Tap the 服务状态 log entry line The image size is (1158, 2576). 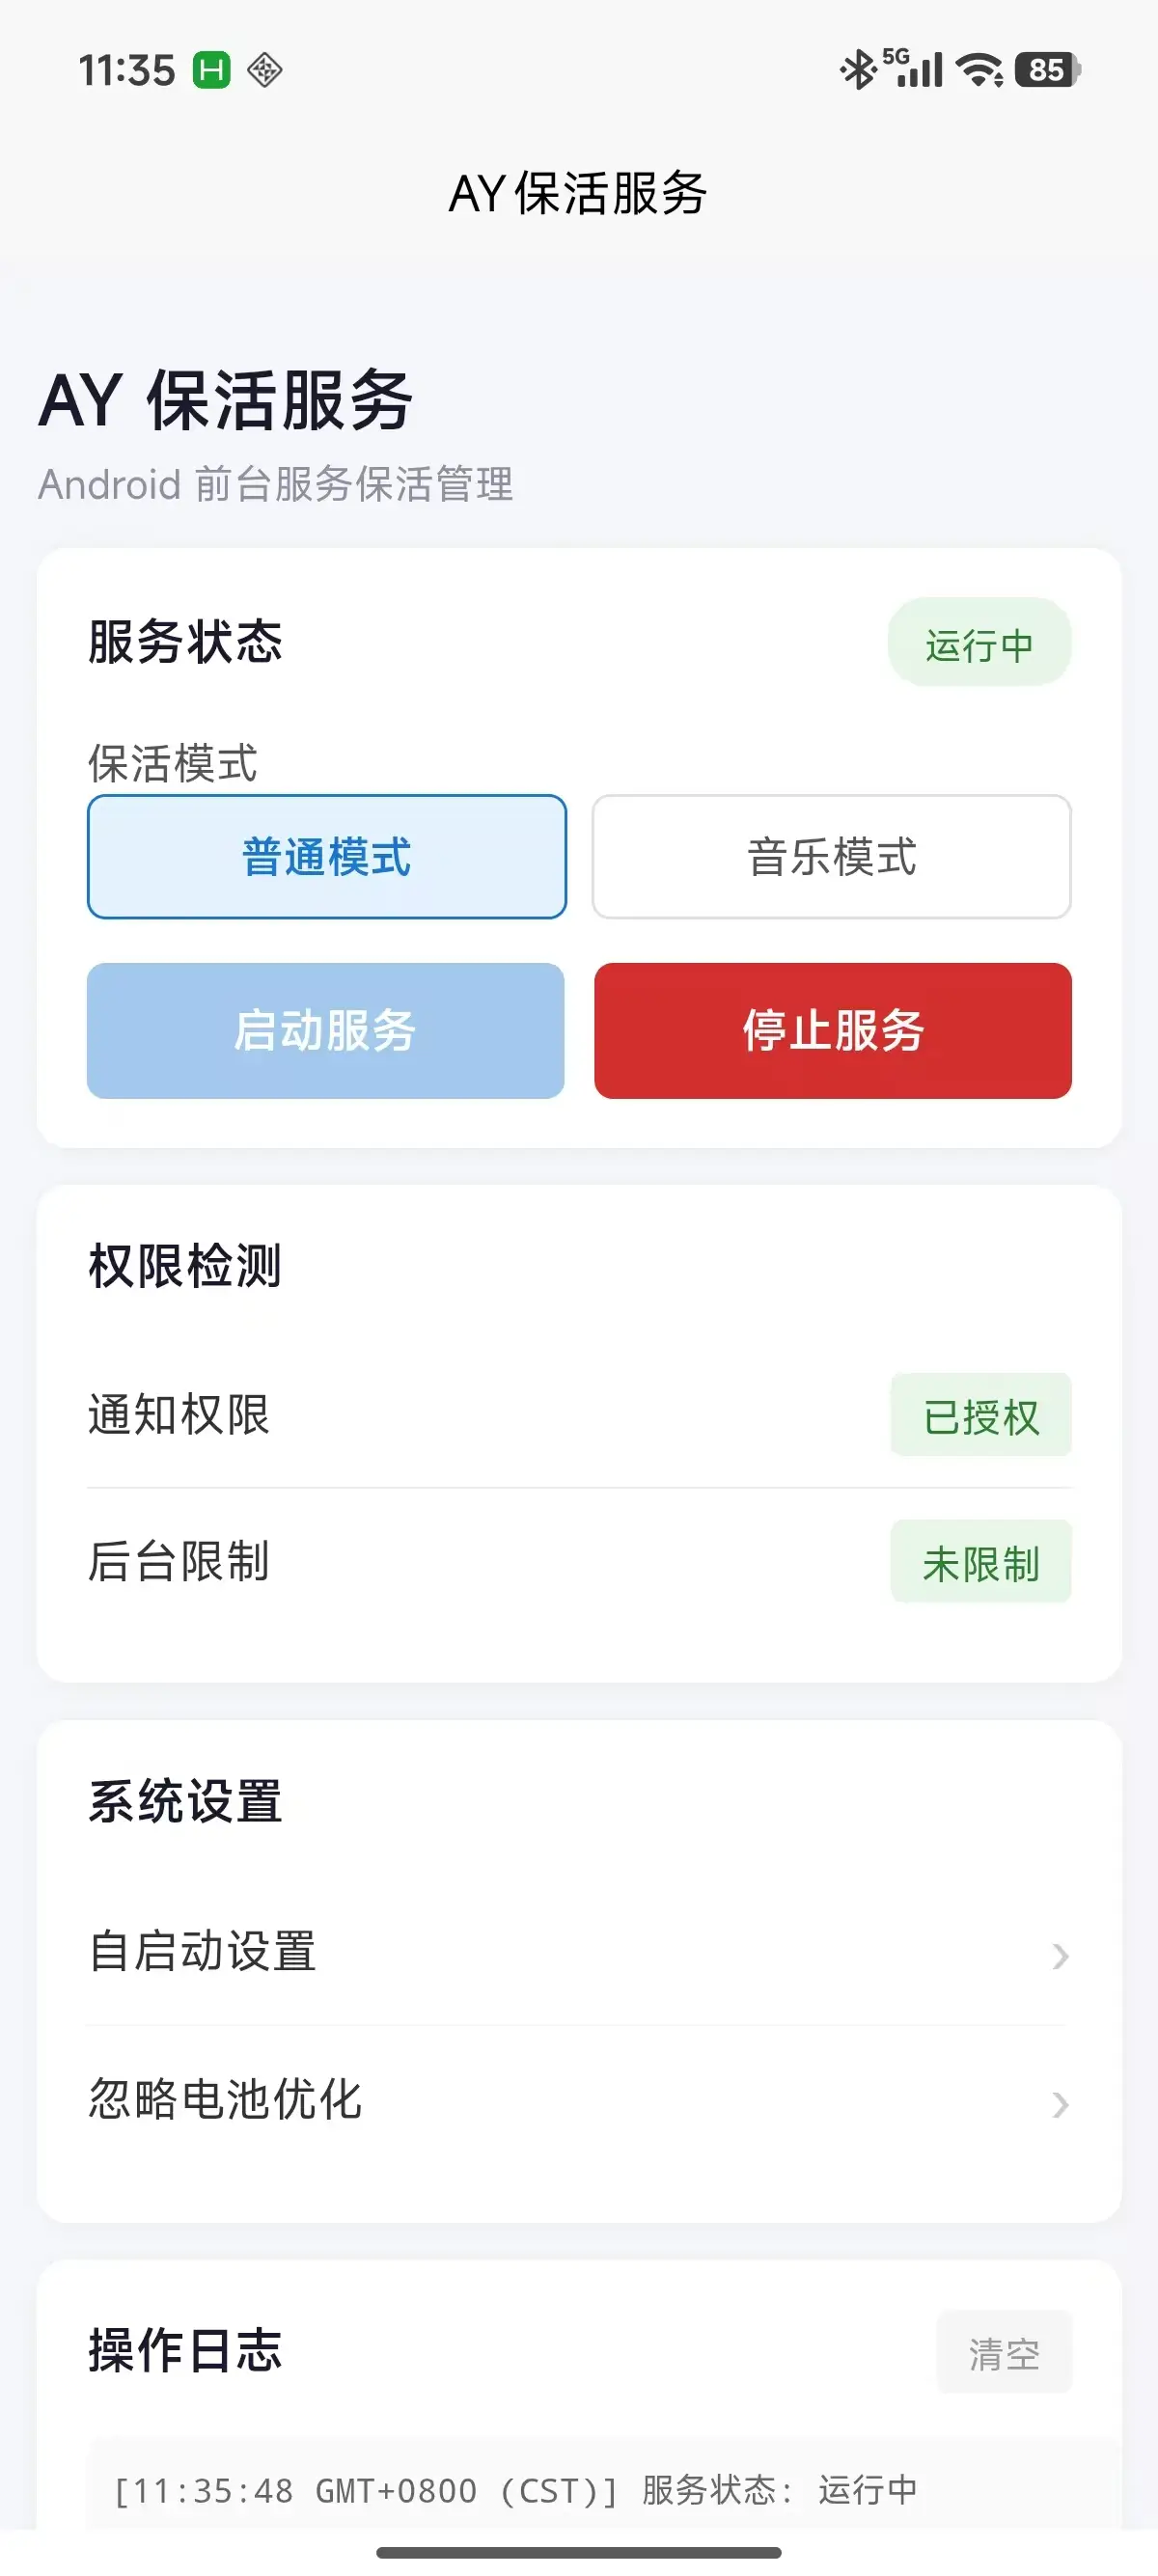click(x=515, y=2490)
